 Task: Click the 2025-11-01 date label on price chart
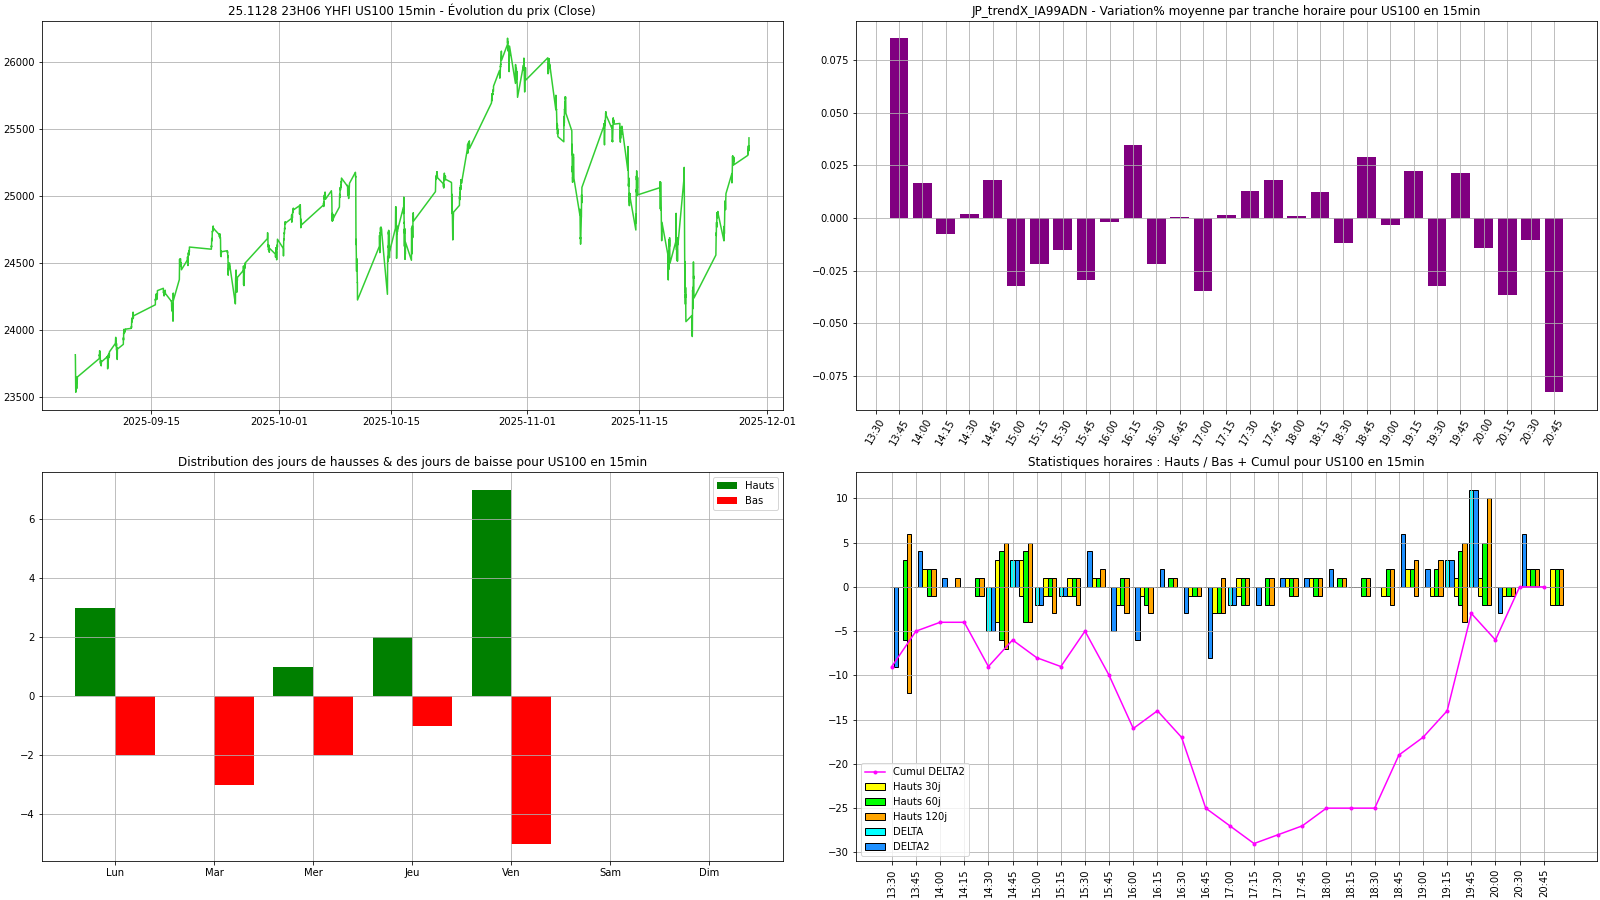pyautogui.click(x=527, y=422)
